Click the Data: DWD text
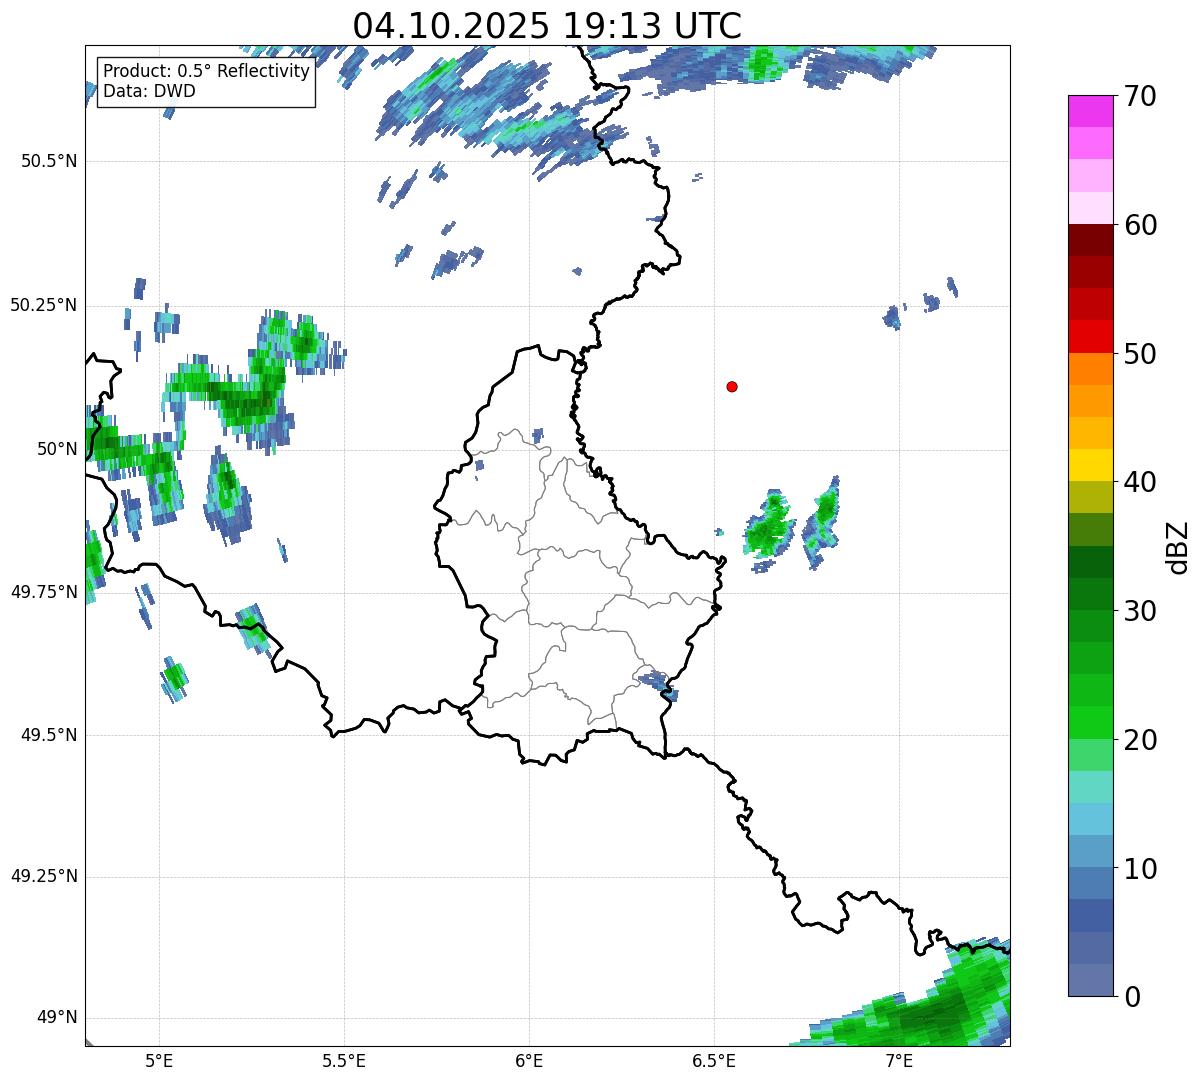This screenshot has width=1202, height=1081. [x=149, y=91]
